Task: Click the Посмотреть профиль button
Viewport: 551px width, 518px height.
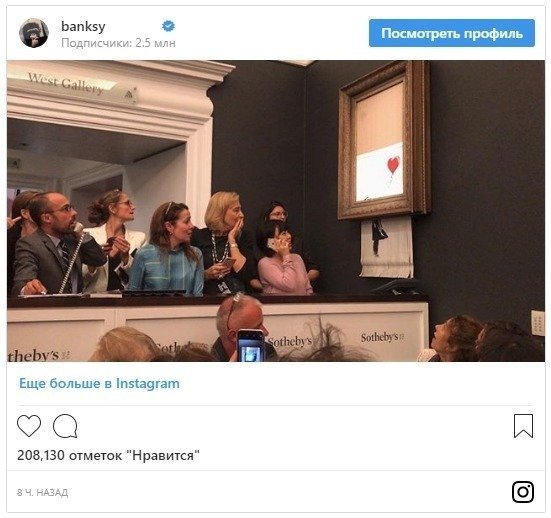Action: coord(452,33)
